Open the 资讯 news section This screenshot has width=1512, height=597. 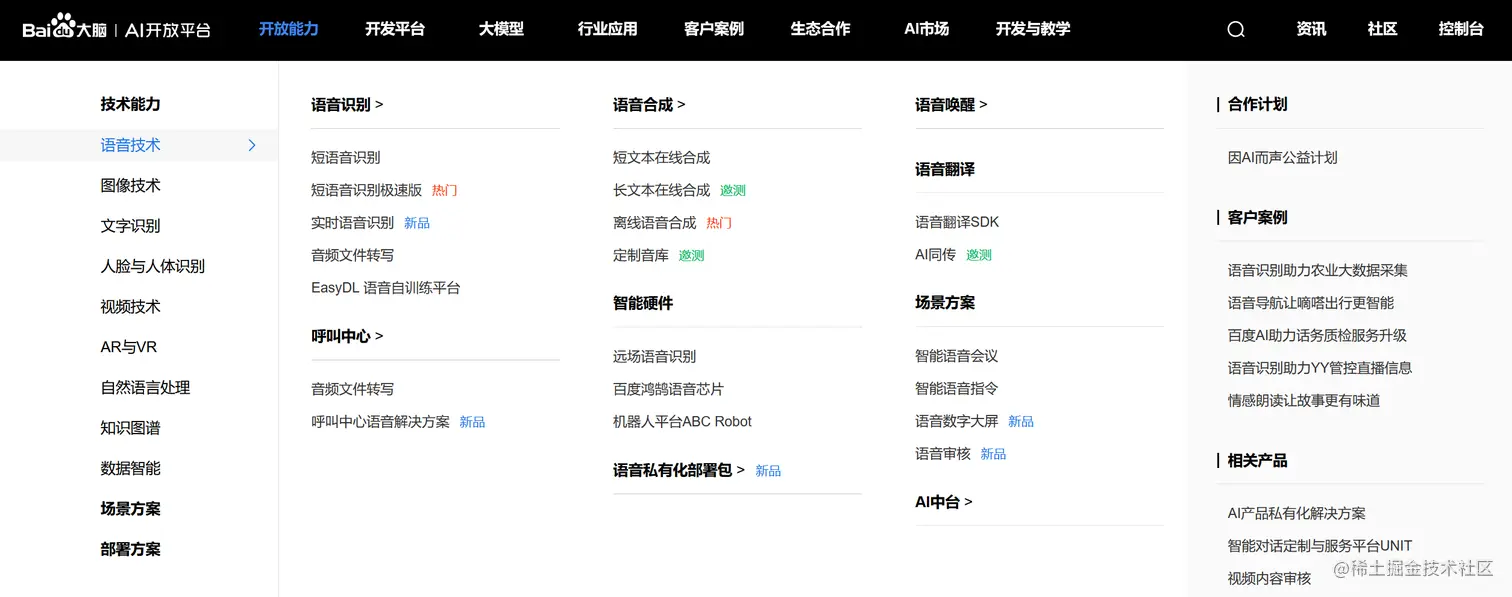click(1311, 29)
